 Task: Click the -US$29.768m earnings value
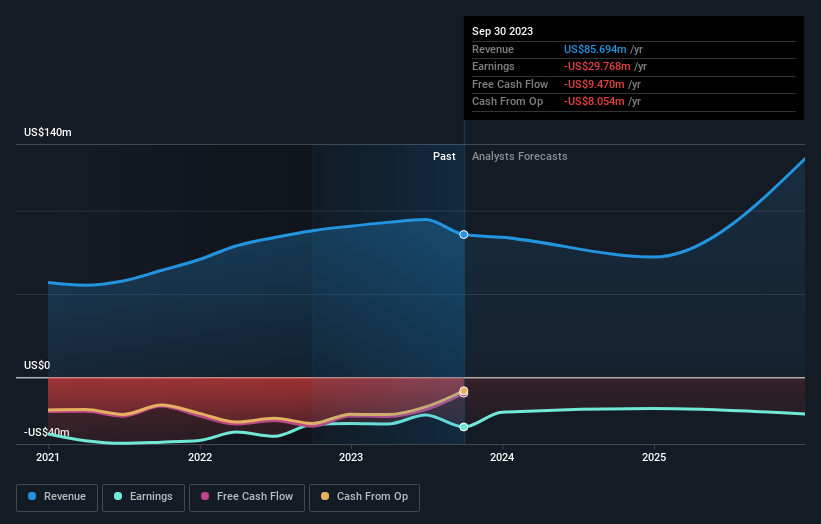[x=597, y=66]
